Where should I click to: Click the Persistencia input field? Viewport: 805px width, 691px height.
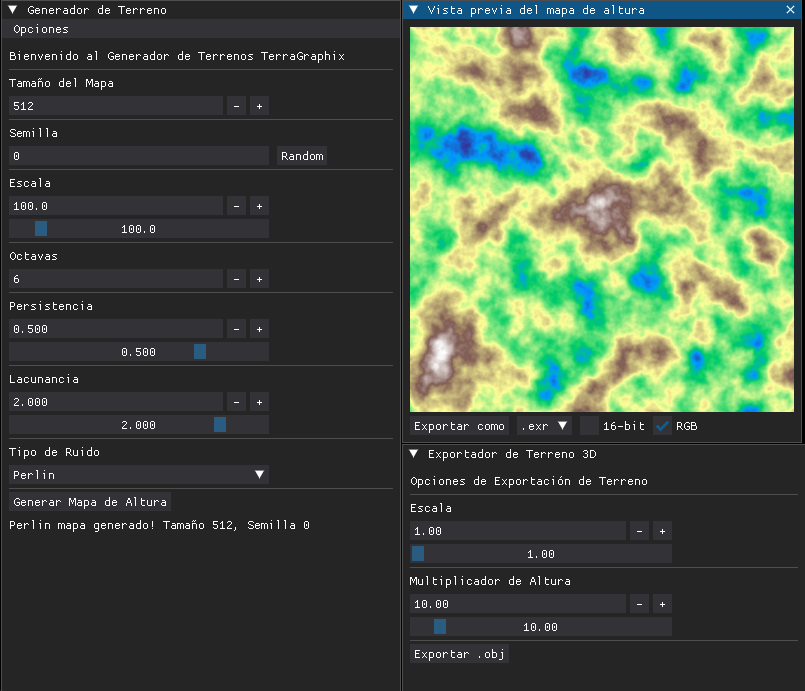point(116,329)
